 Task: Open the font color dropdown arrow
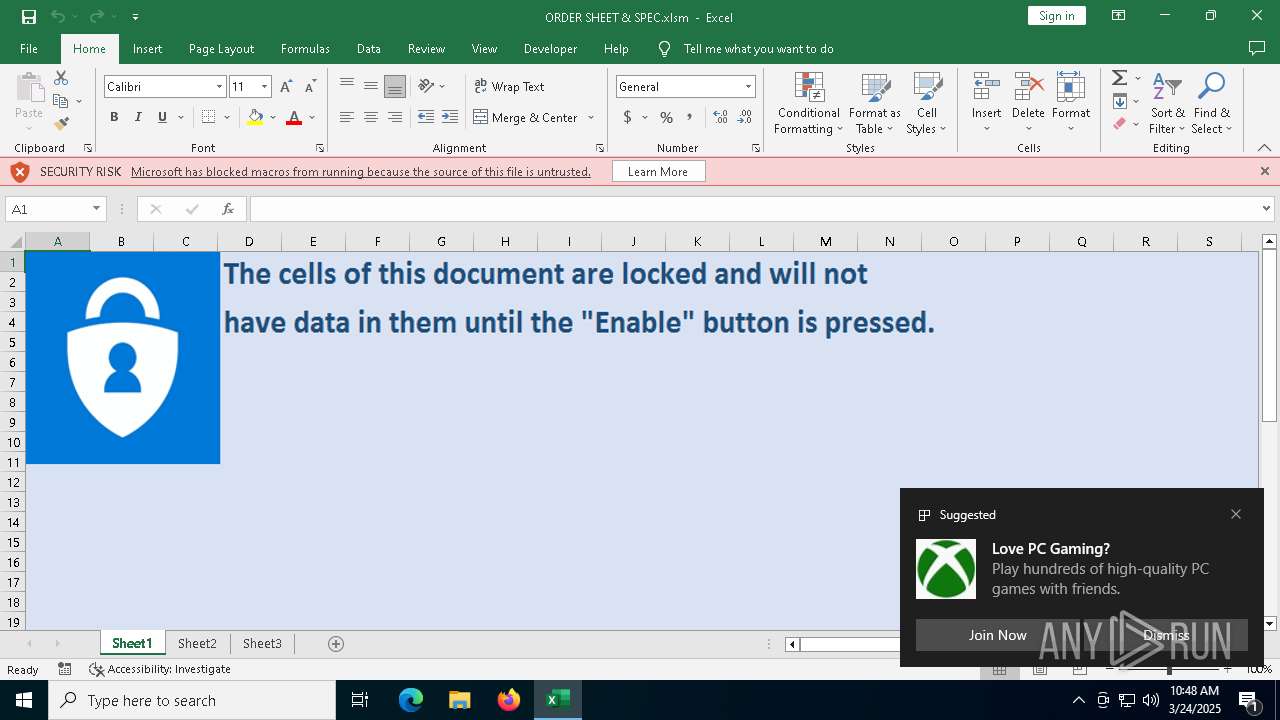pyautogui.click(x=312, y=117)
